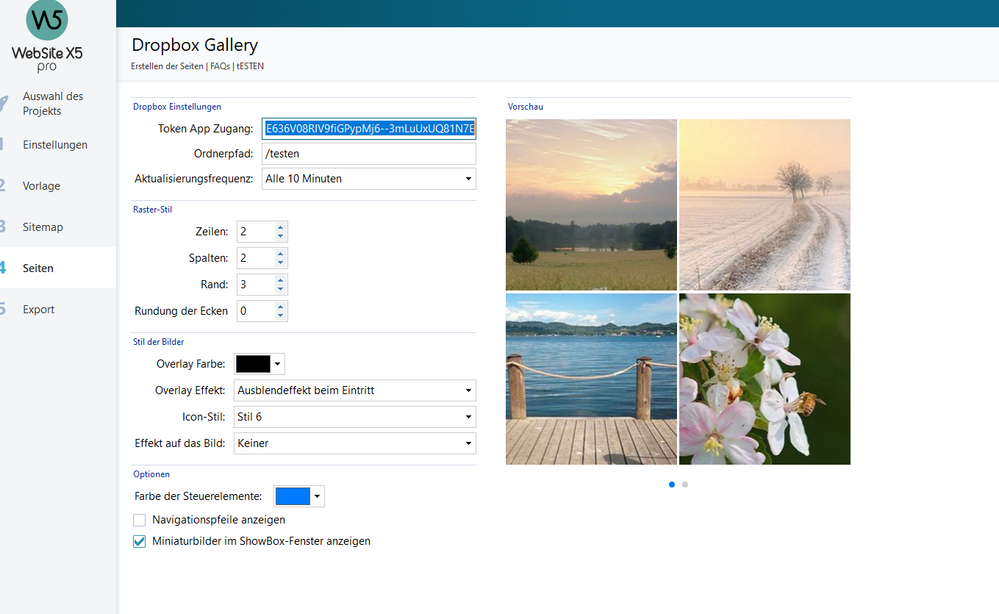Decrease Rundung der Ecken with down arrow

[281, 316]
